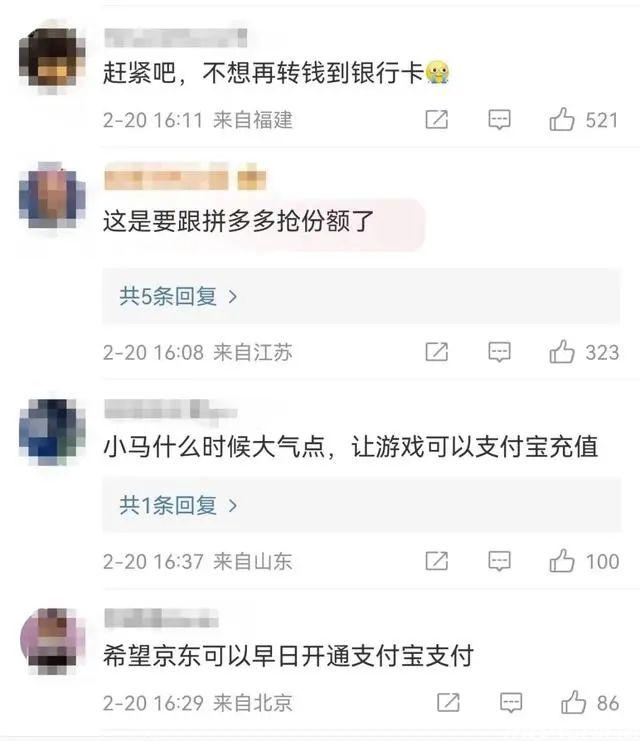
Task: Expand 共5条回复 replies
Action: tap(178, 296)
